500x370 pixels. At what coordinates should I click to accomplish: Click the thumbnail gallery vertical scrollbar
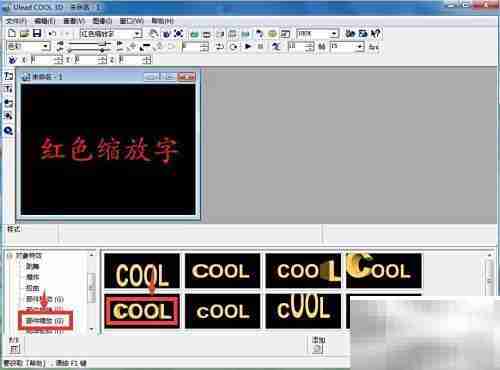[x=490, y=277]
